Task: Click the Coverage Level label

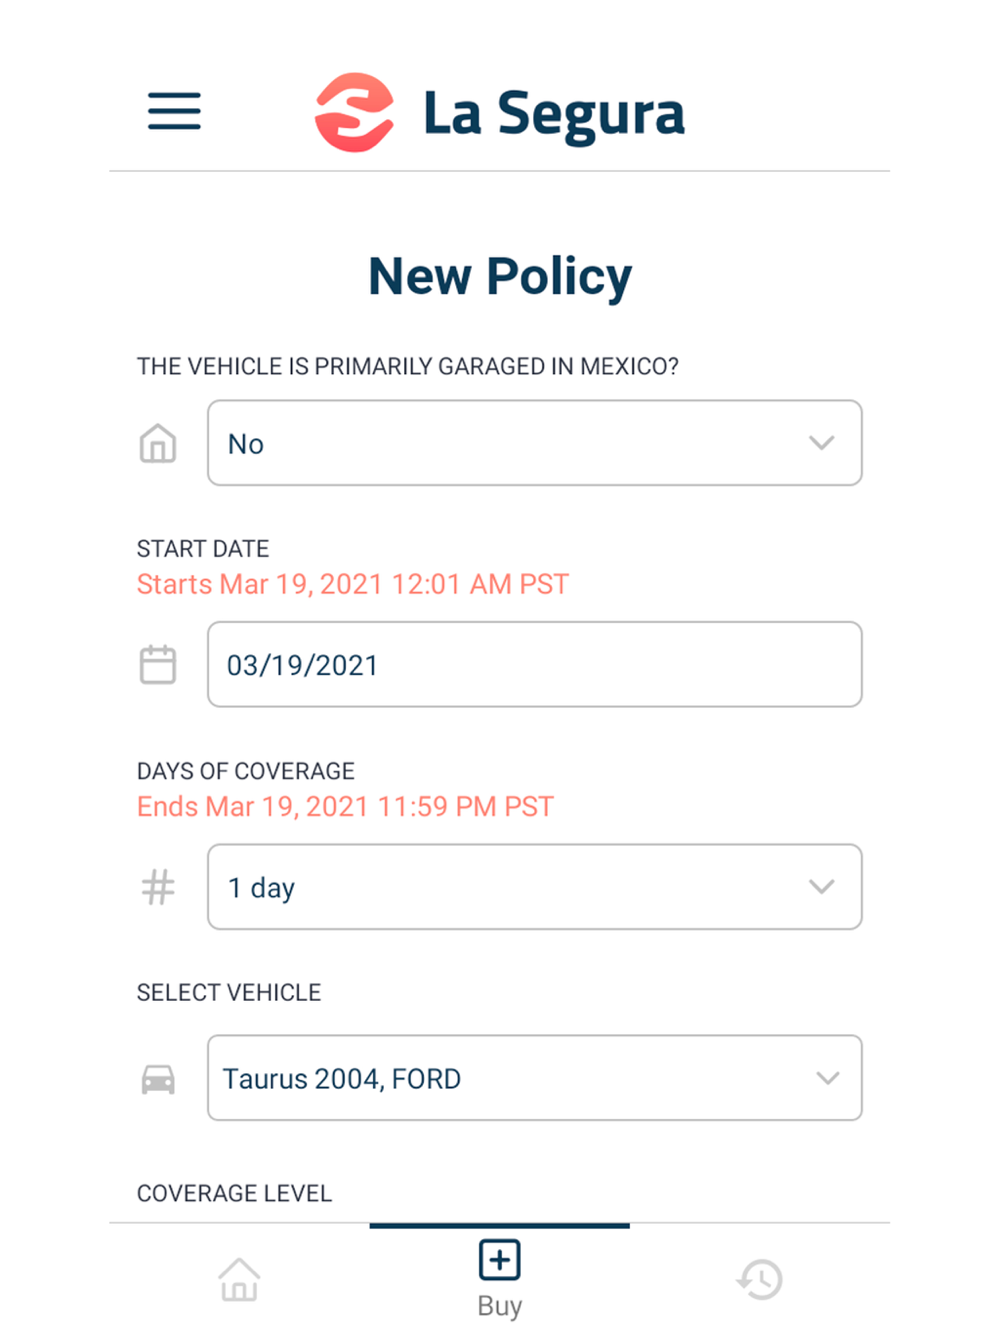Action: tap(234, 1193)
